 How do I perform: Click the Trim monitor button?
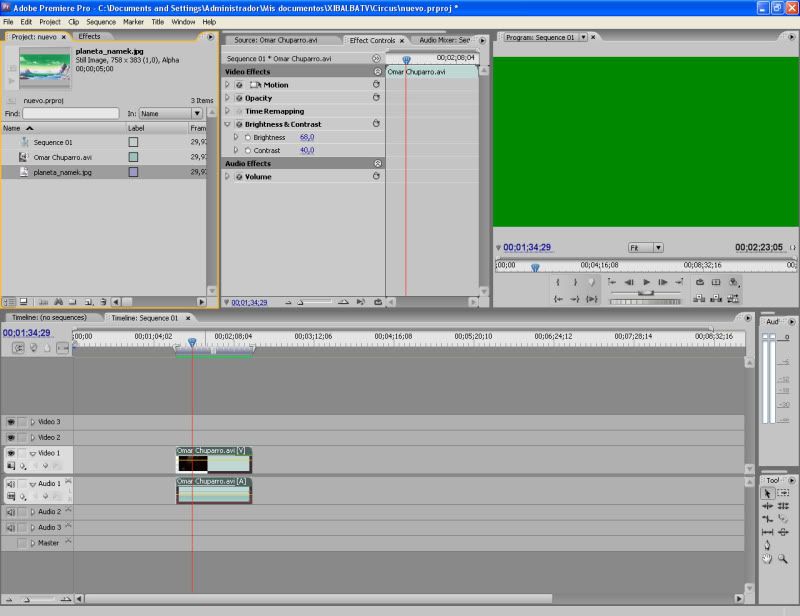tap(733, 299)
